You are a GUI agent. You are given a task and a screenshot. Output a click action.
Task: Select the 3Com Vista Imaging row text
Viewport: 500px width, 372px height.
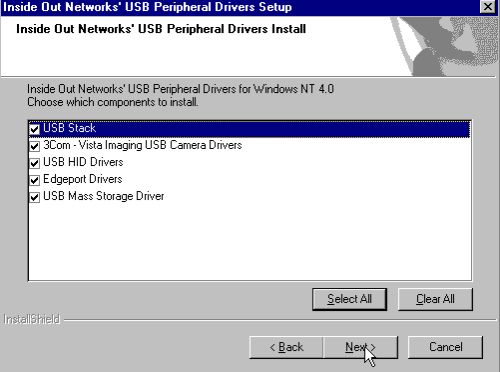point(143,145)
